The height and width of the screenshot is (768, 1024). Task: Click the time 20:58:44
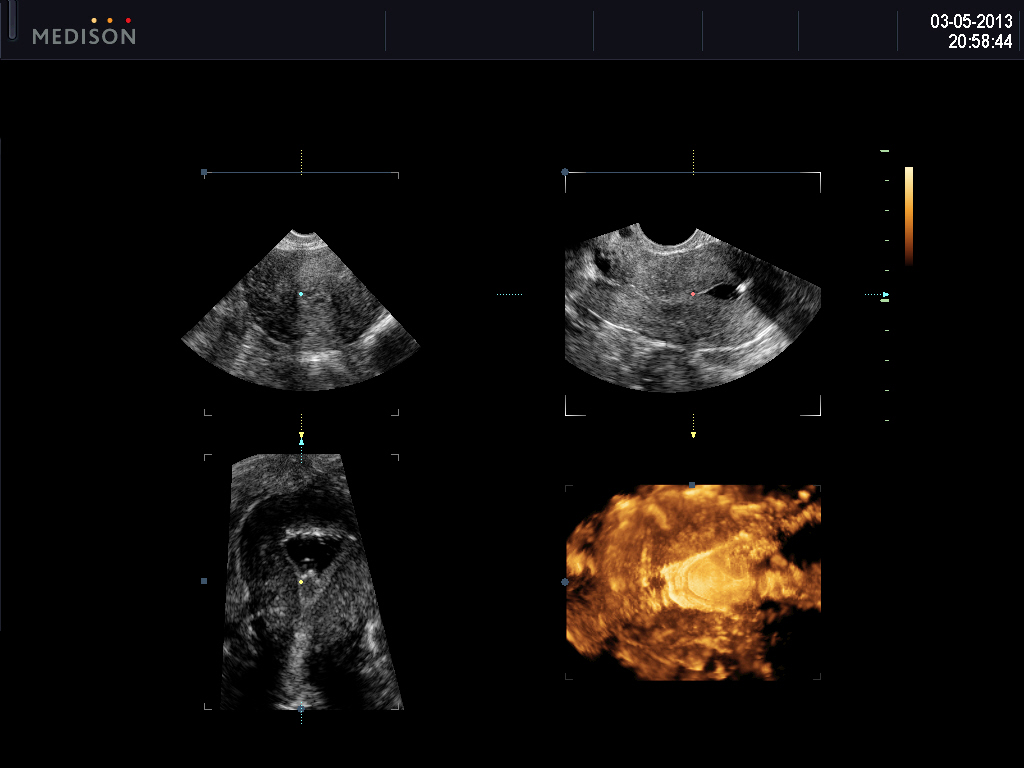click(980, 42)
